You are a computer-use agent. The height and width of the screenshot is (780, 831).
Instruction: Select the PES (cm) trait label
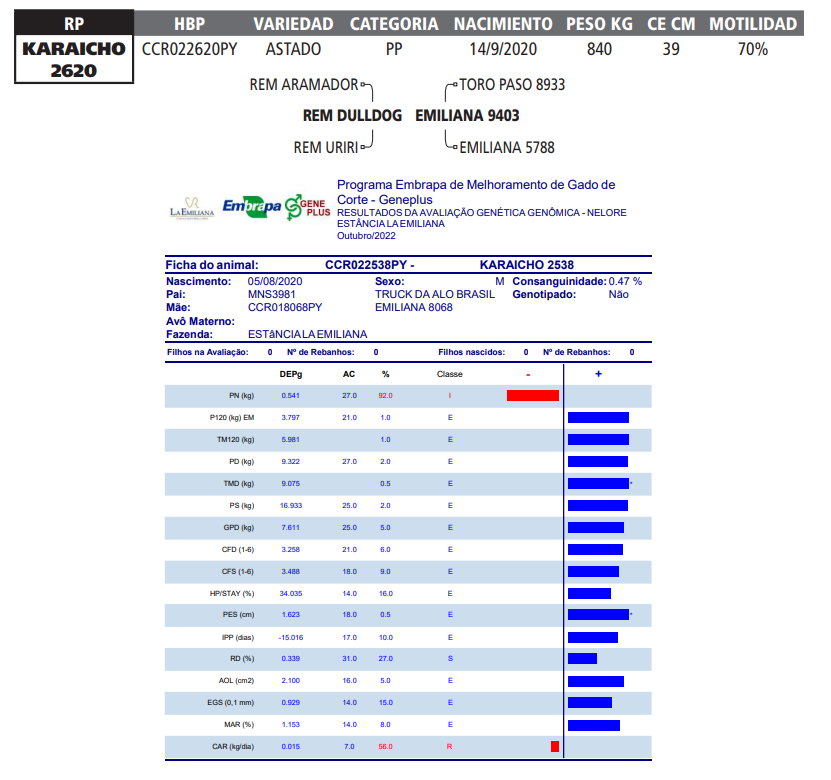[237, 615]
